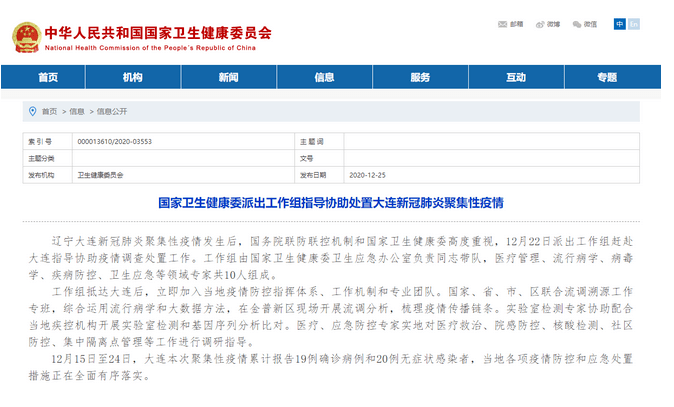Select the 新闻 navigation tab
This screenshot has width=674, height=407.
[x=228, y=78]
